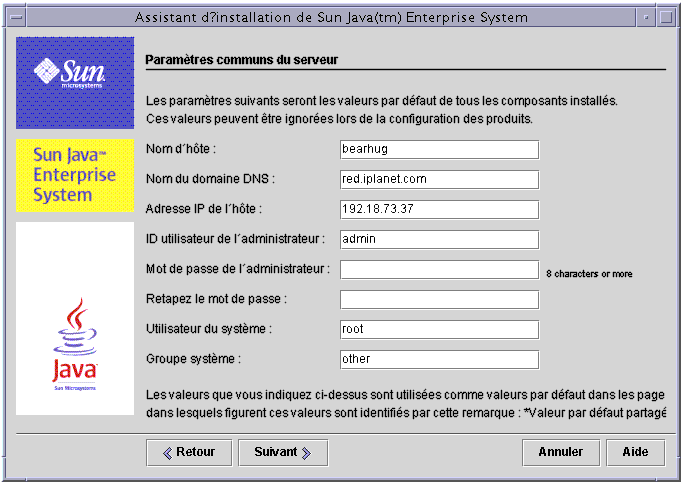Cancel installation with Annuler button

coord(561,453)
